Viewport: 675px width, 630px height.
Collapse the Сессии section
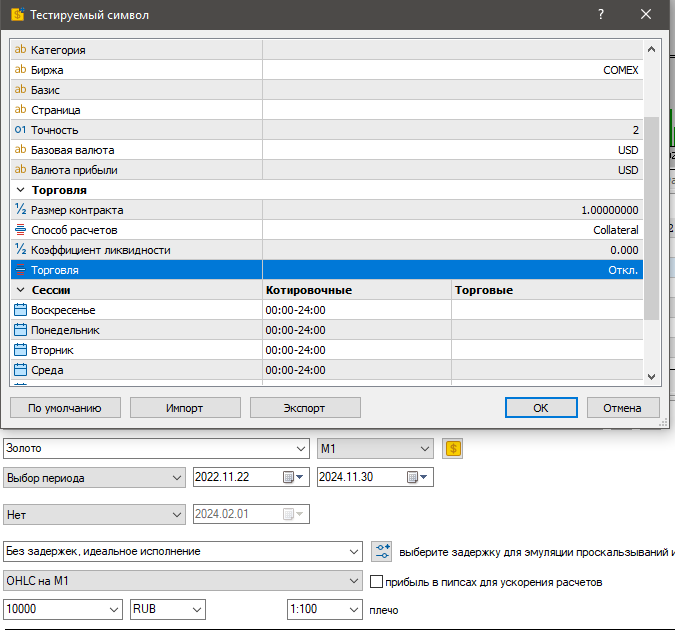(20, 290)
